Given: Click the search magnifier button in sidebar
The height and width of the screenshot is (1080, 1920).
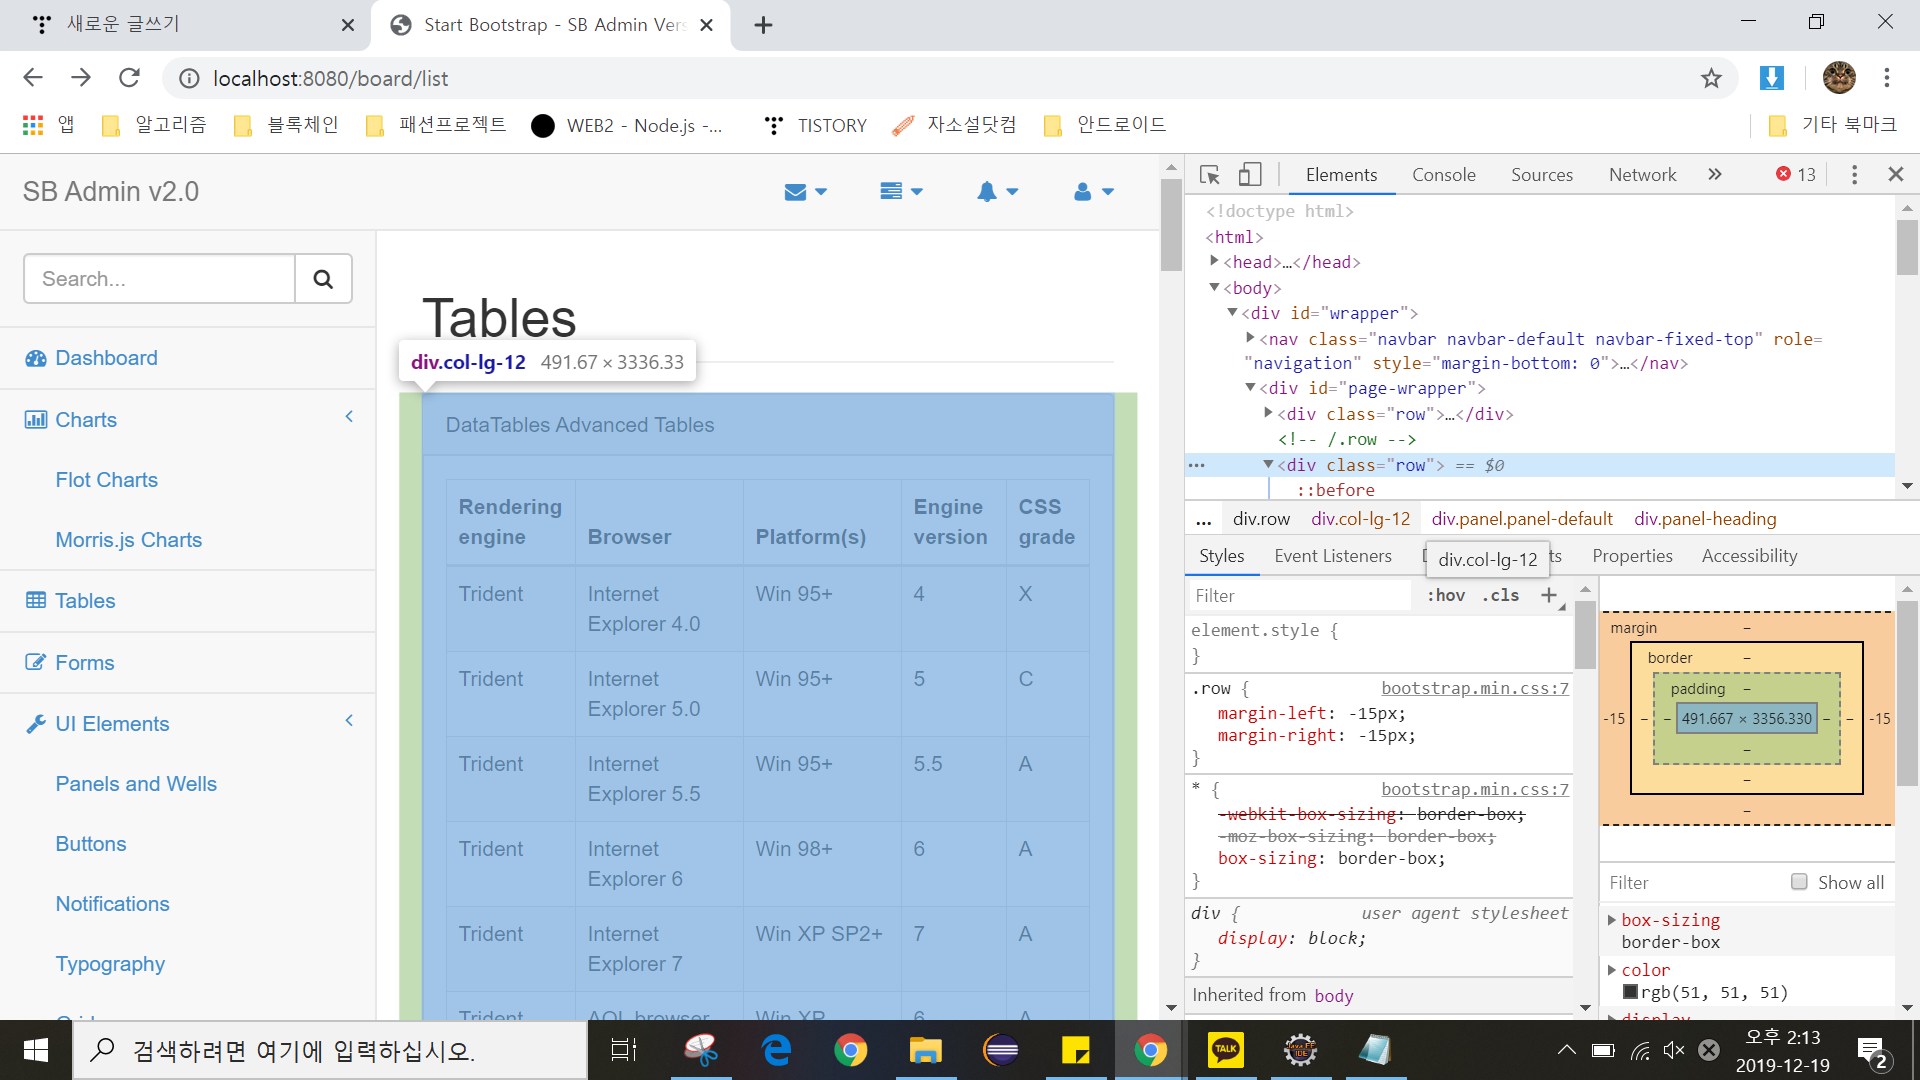Looking at the screenshot, I should 323,279.
